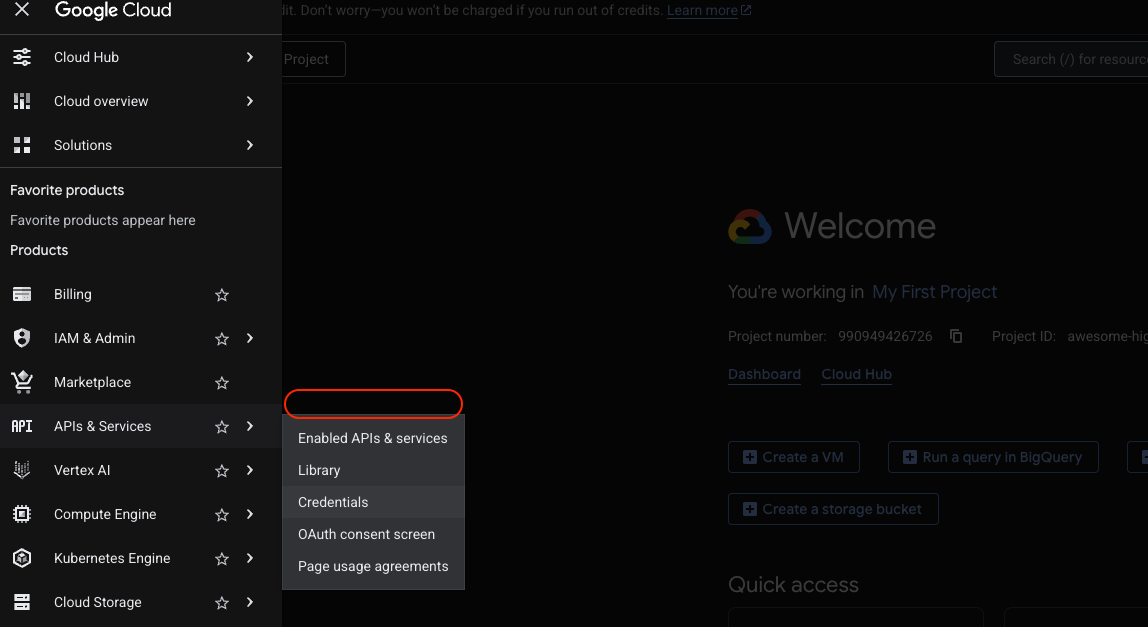1148x627 pixels.
Task: Toggle the favorite star for Compute Engine
Action: point(222,515)
